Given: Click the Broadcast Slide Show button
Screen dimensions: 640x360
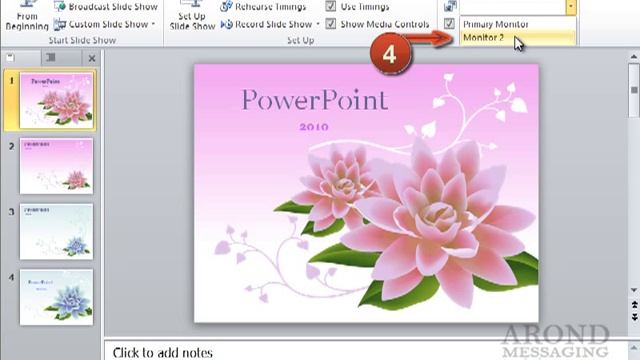Looking at the screenshot, I should 106,7.
